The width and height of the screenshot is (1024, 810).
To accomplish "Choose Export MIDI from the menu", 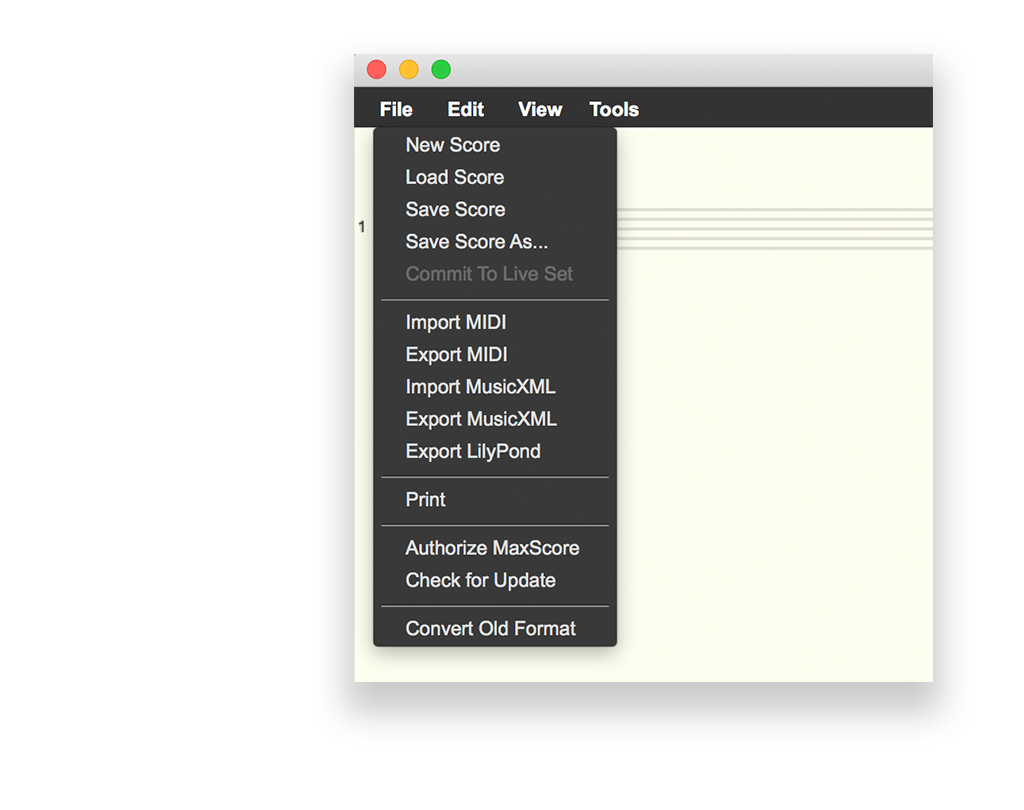I will 495,354.
